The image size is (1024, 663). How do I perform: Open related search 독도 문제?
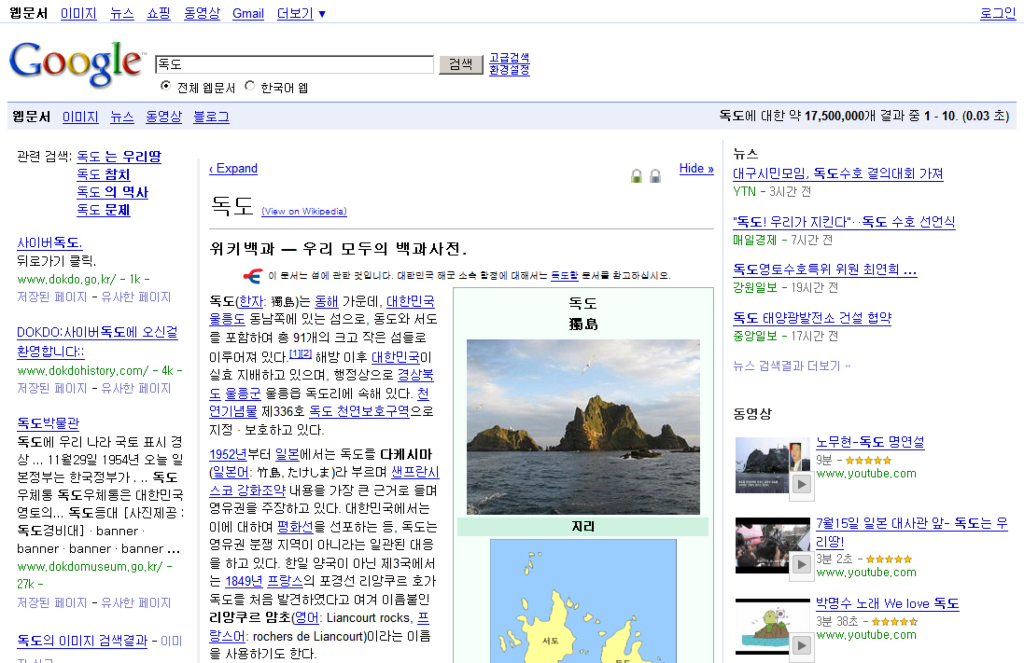pos(103,210)
